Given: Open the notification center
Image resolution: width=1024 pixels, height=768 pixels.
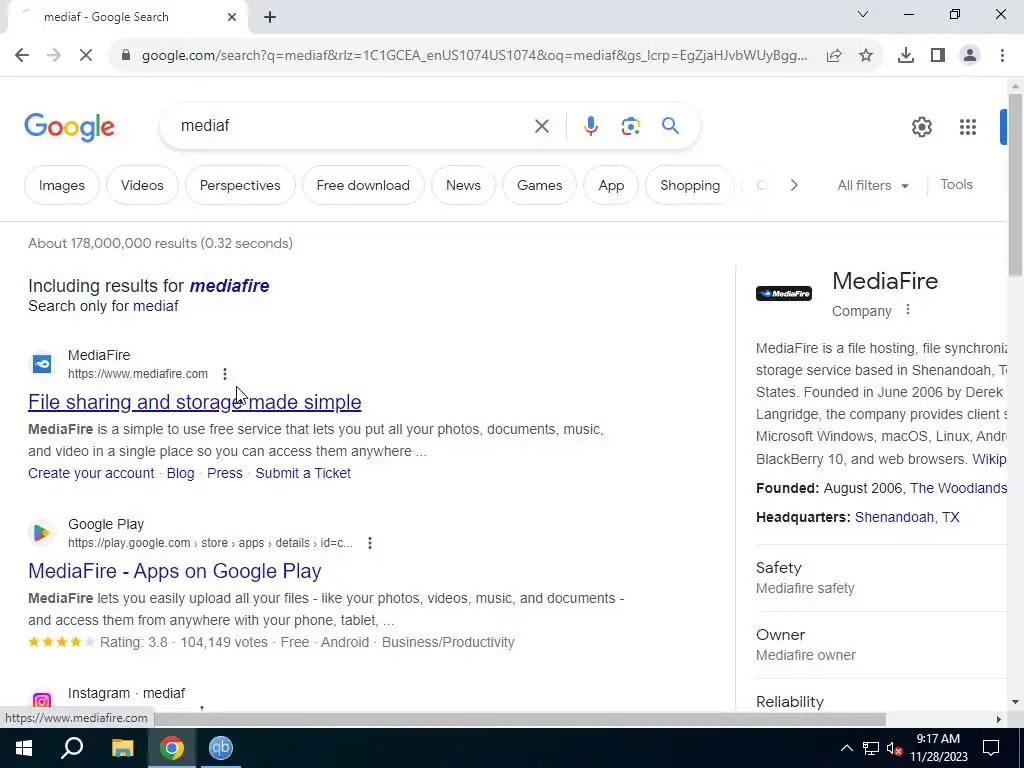Looking at the screenshot, I should click(x=991, y=748).
